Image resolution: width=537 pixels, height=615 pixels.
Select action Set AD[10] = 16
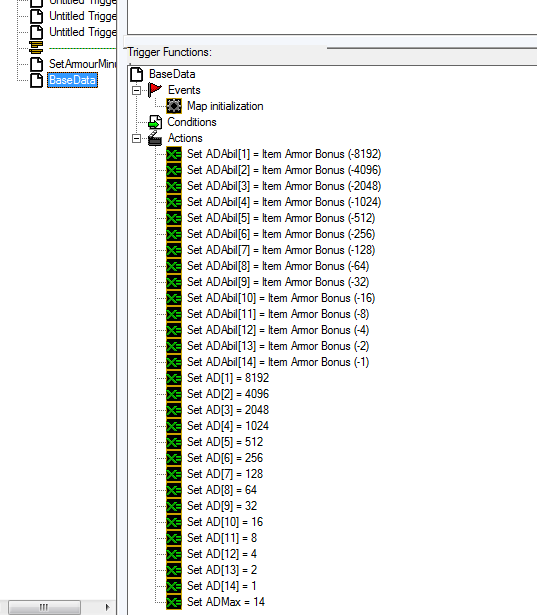[225, 522]
